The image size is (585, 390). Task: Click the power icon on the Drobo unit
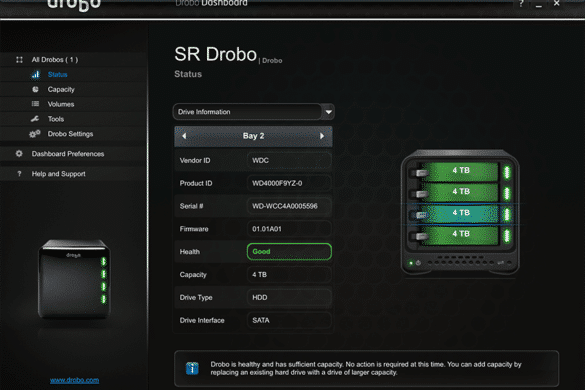click(419, 263)
